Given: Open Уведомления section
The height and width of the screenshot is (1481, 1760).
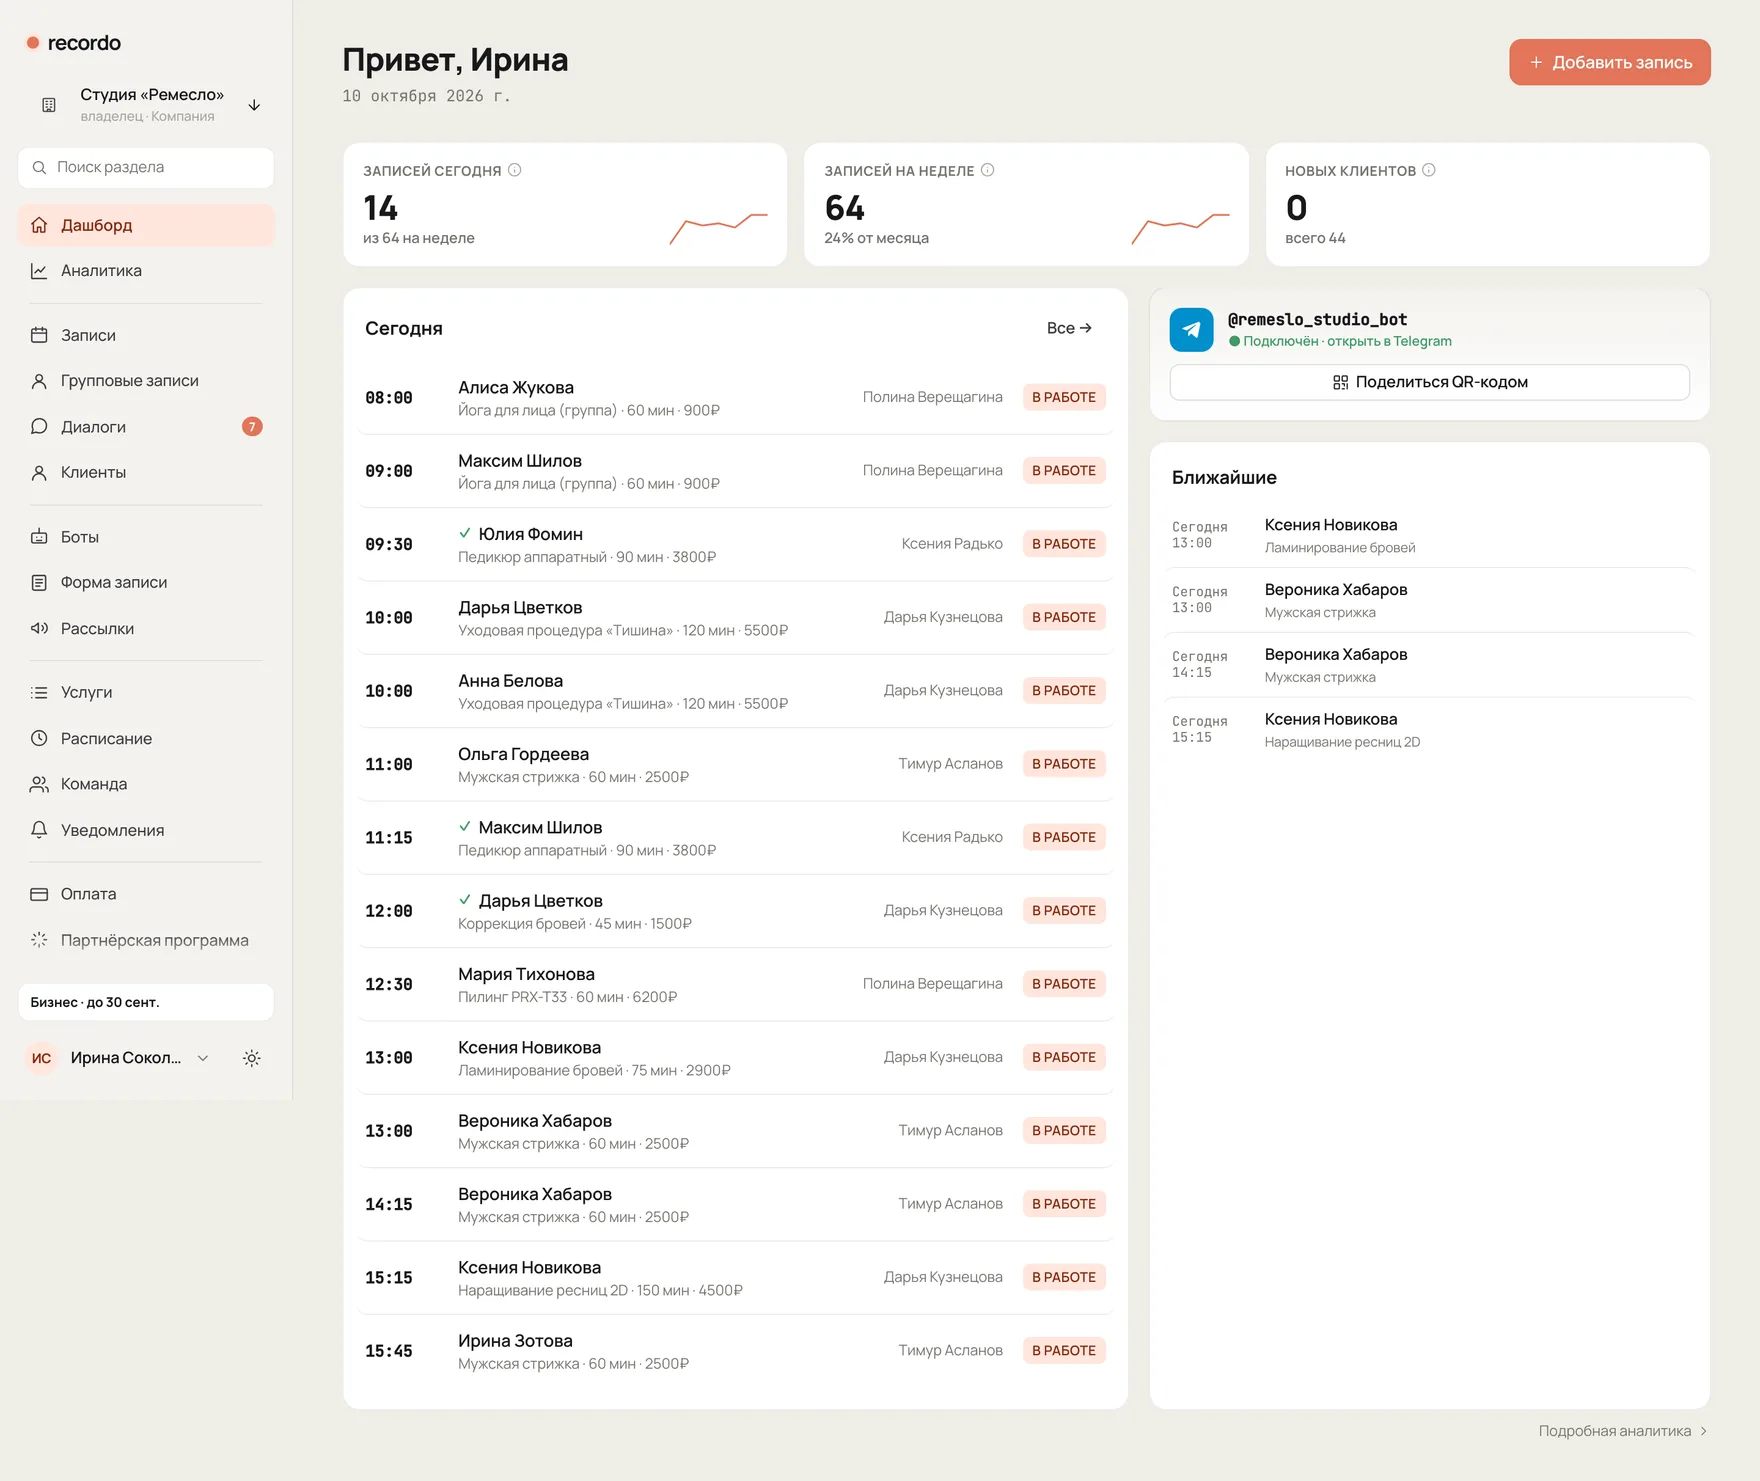Looking at the screenshot, I should 146,831.
